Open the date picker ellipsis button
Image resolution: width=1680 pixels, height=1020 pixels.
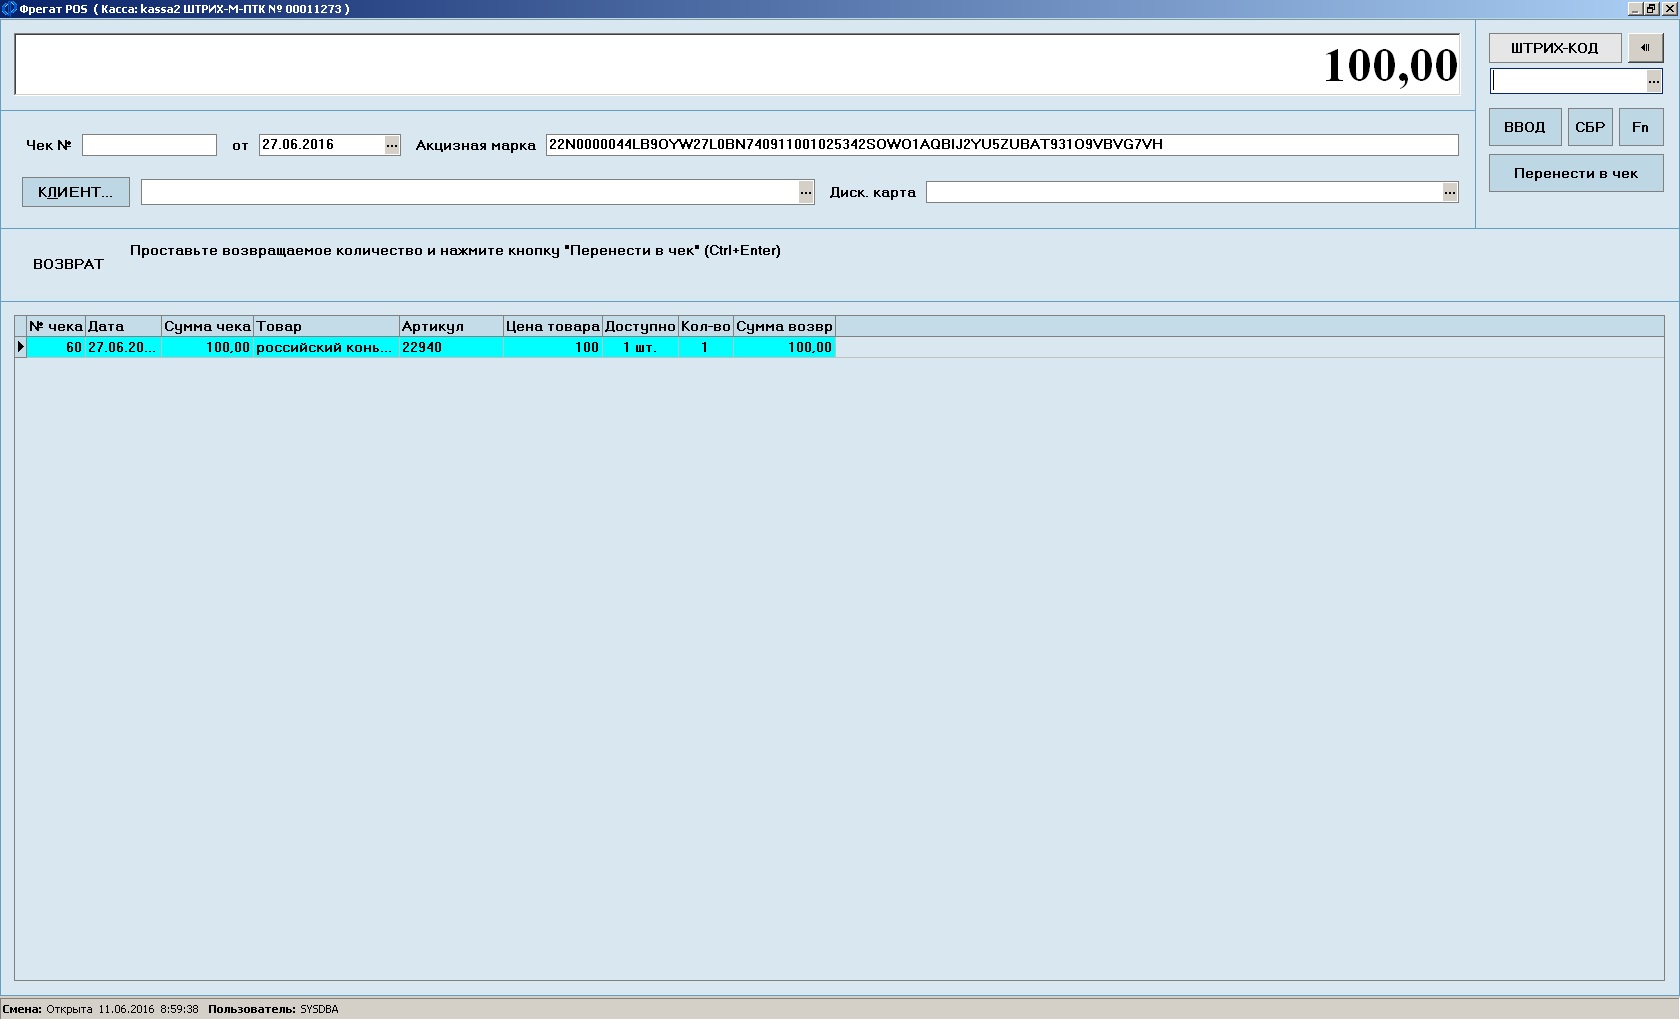[x=392, y=145]
